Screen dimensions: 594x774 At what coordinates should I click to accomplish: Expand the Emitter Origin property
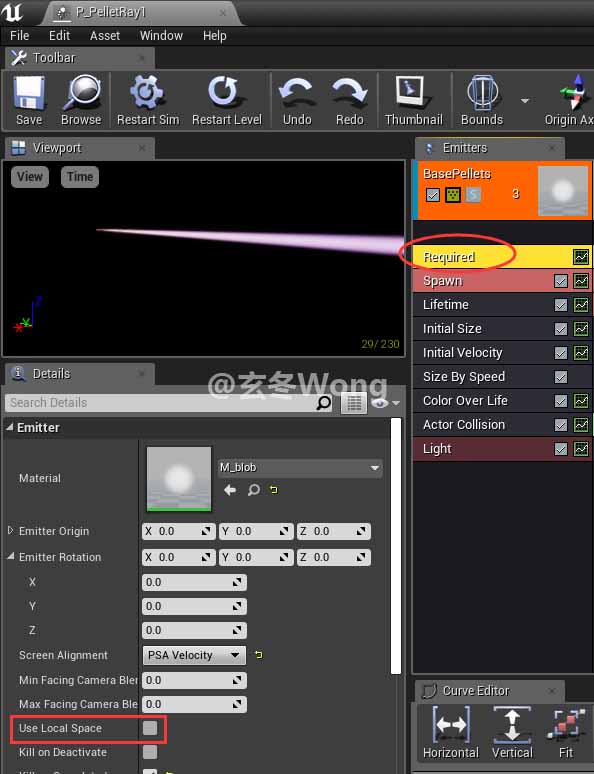pyautogui.click(x=11, y=531)
